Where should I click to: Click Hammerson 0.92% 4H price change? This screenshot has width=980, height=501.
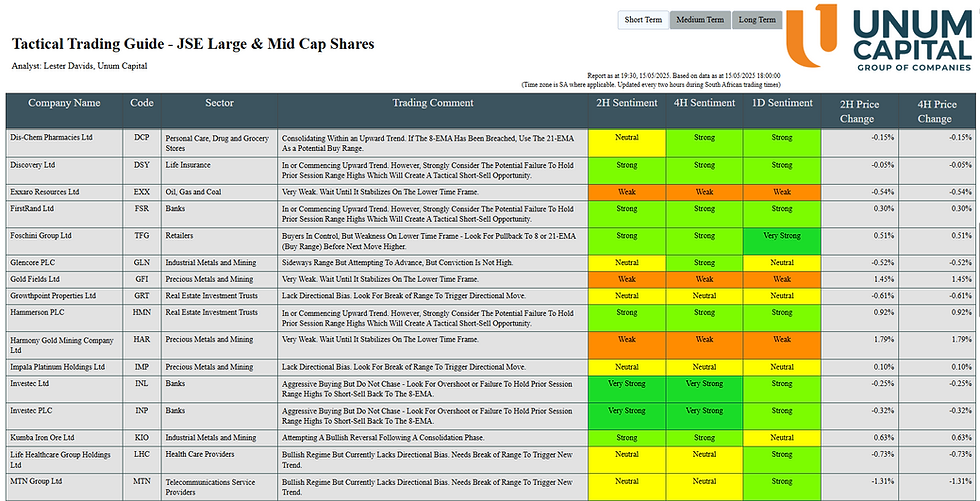click(961, 312)
